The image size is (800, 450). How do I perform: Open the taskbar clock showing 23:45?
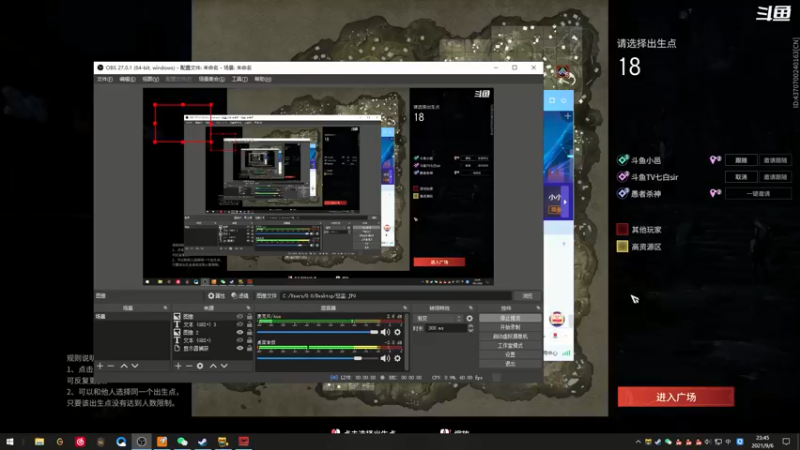[x=762, y=441]
